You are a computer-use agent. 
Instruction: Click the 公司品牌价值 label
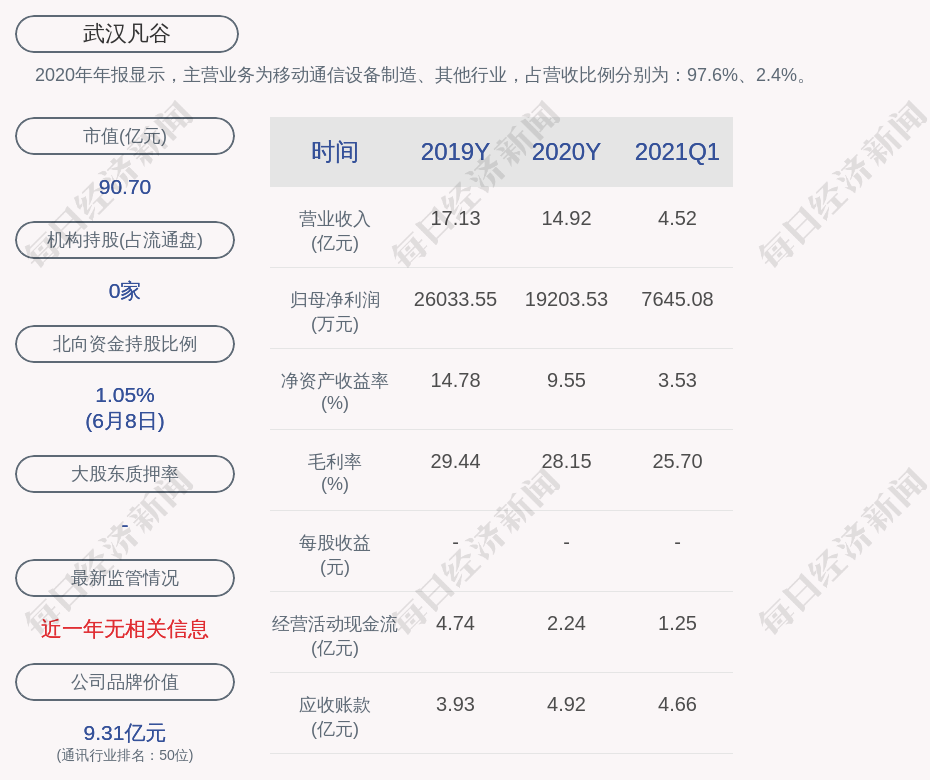pos(125,682)
